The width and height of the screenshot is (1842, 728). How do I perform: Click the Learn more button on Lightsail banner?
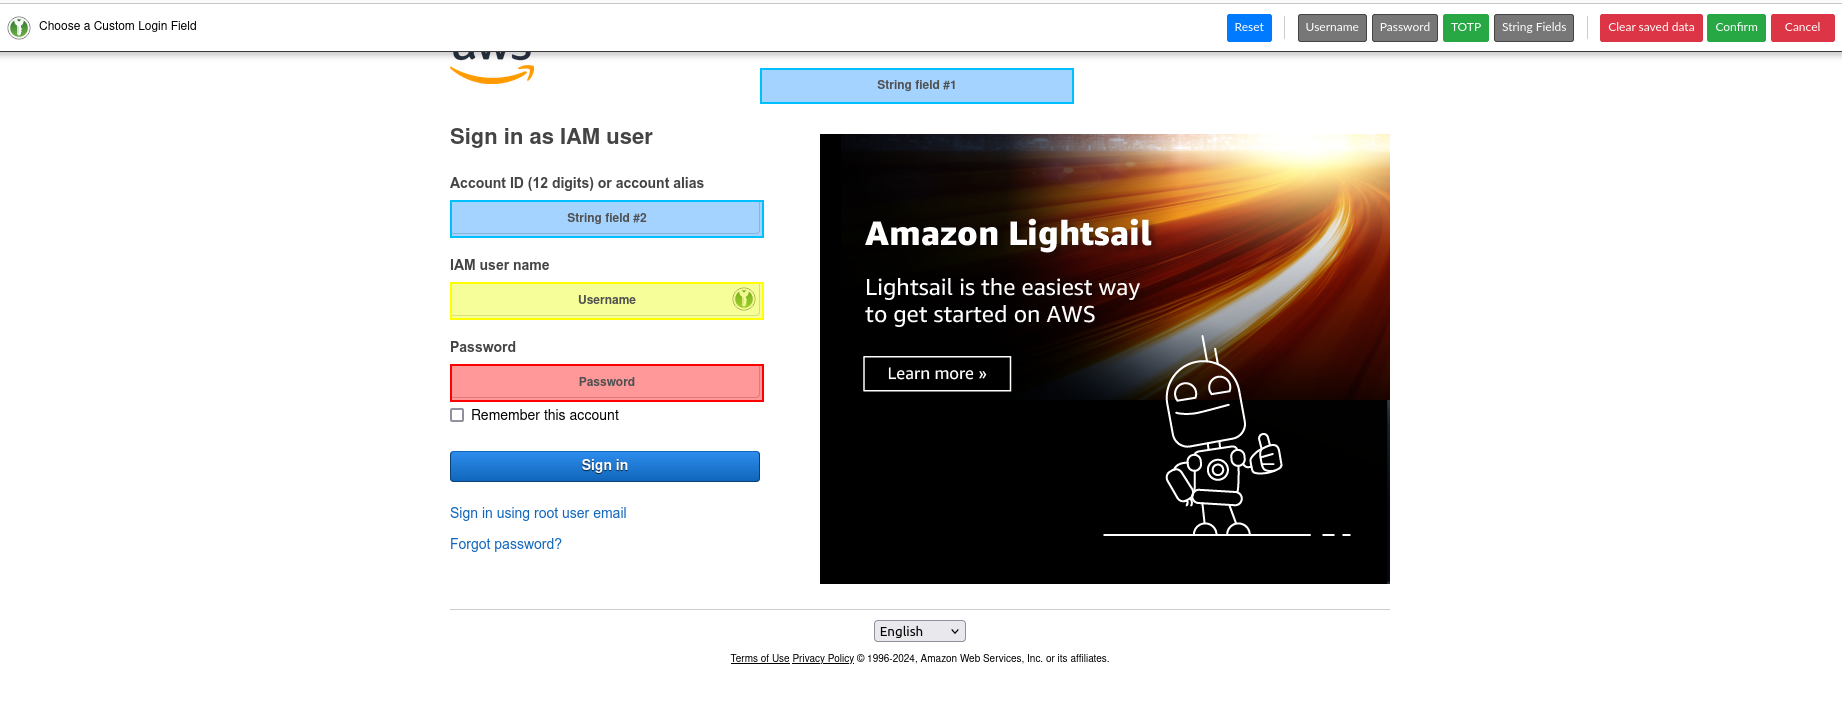click(937, 374)
